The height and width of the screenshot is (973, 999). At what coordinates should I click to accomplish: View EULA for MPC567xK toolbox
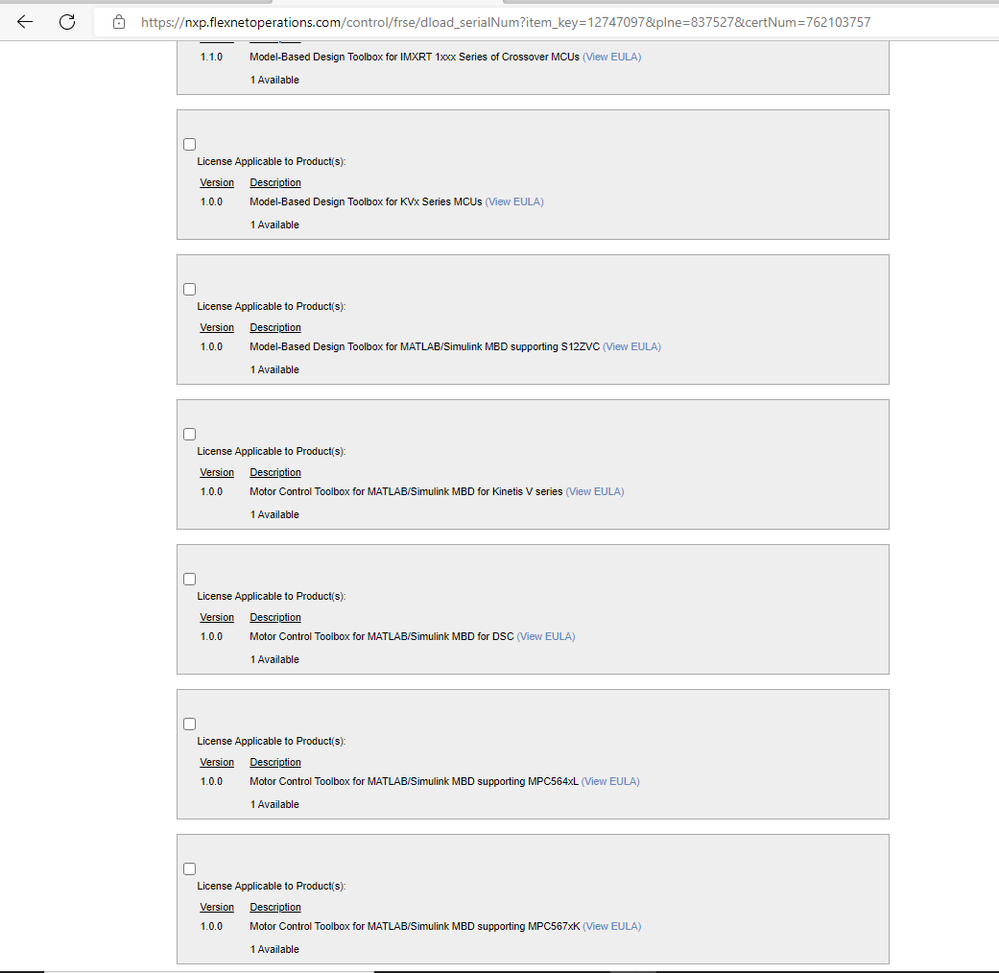612,926
